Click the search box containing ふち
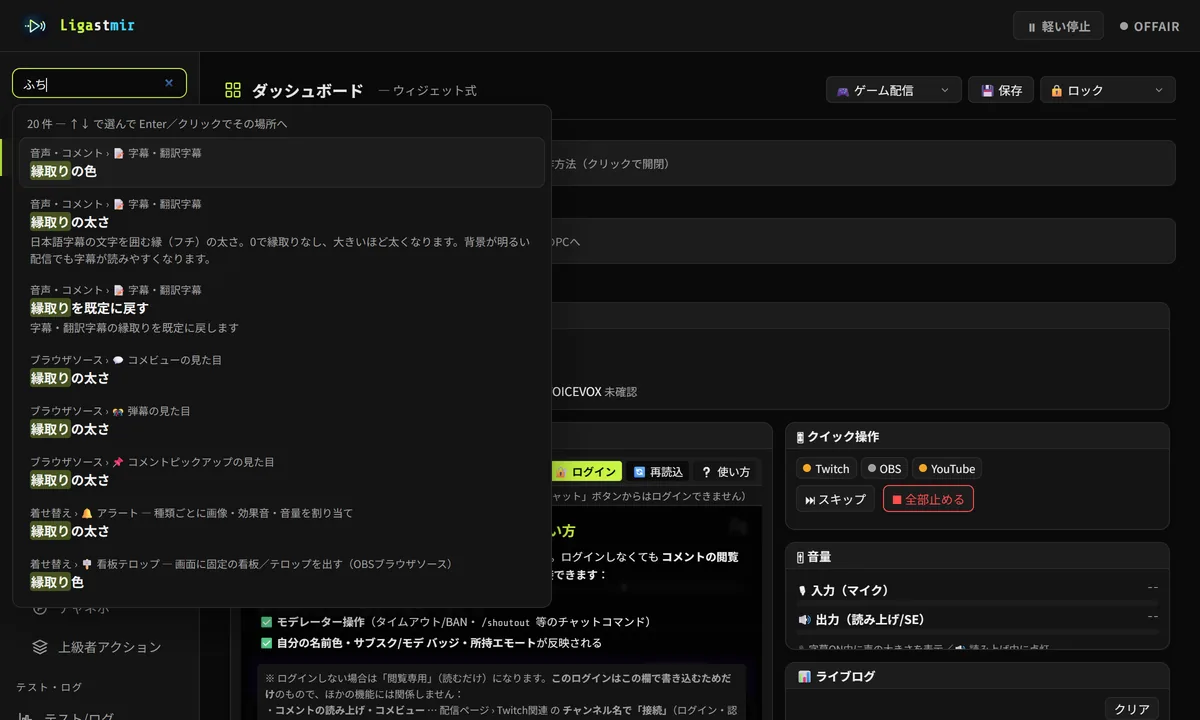 click(99, 83)
